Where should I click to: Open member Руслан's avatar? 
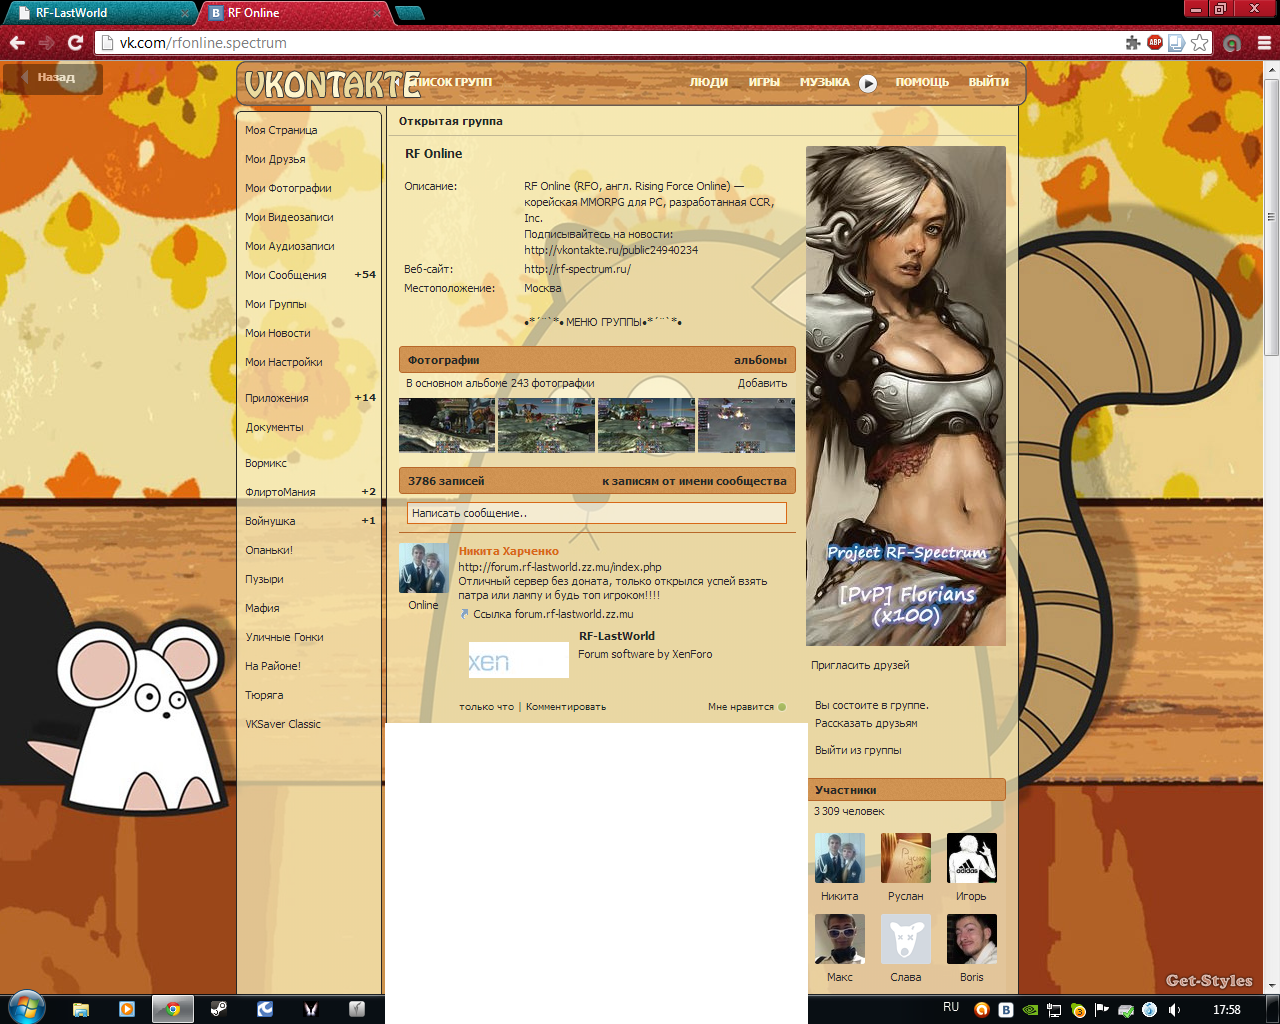tap(906, 858)
